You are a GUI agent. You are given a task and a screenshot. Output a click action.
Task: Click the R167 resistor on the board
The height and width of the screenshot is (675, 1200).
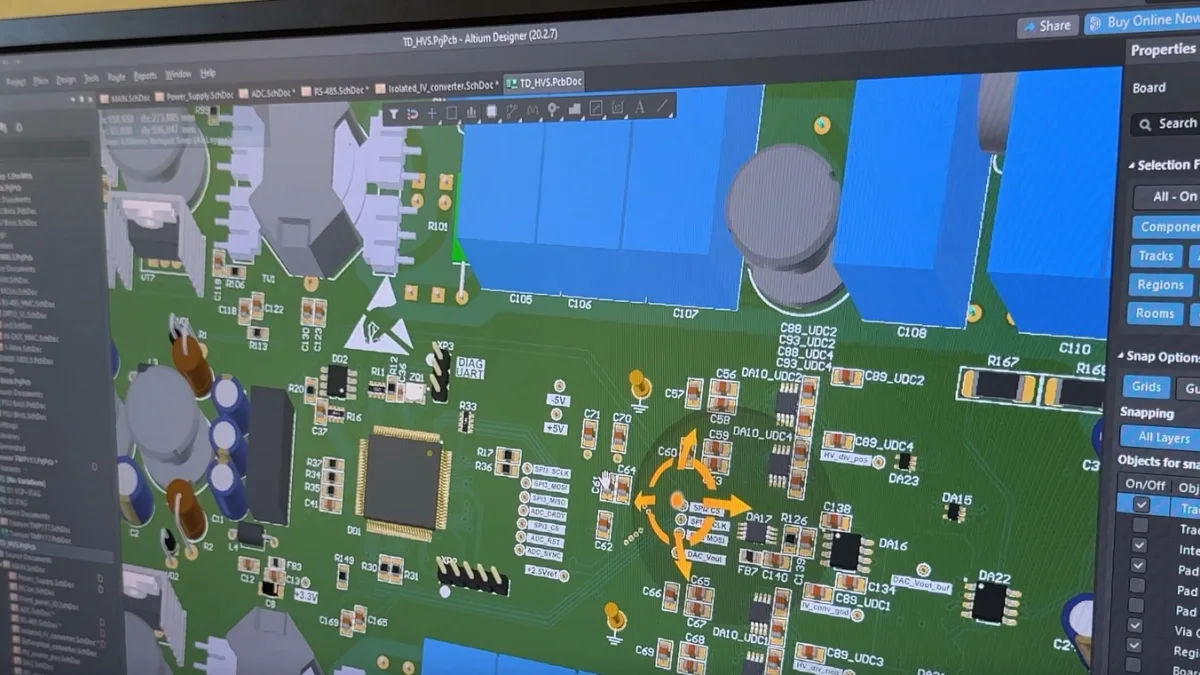pos(1000,385)
